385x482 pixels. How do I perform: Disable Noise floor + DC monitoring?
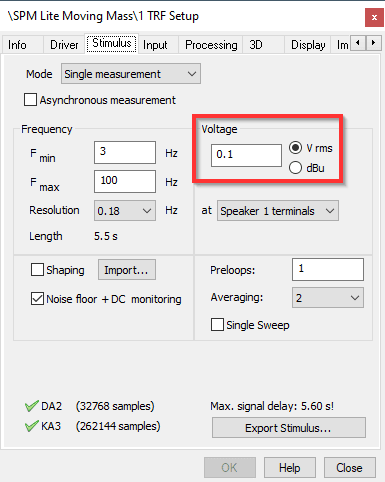[x=37, y=299]
